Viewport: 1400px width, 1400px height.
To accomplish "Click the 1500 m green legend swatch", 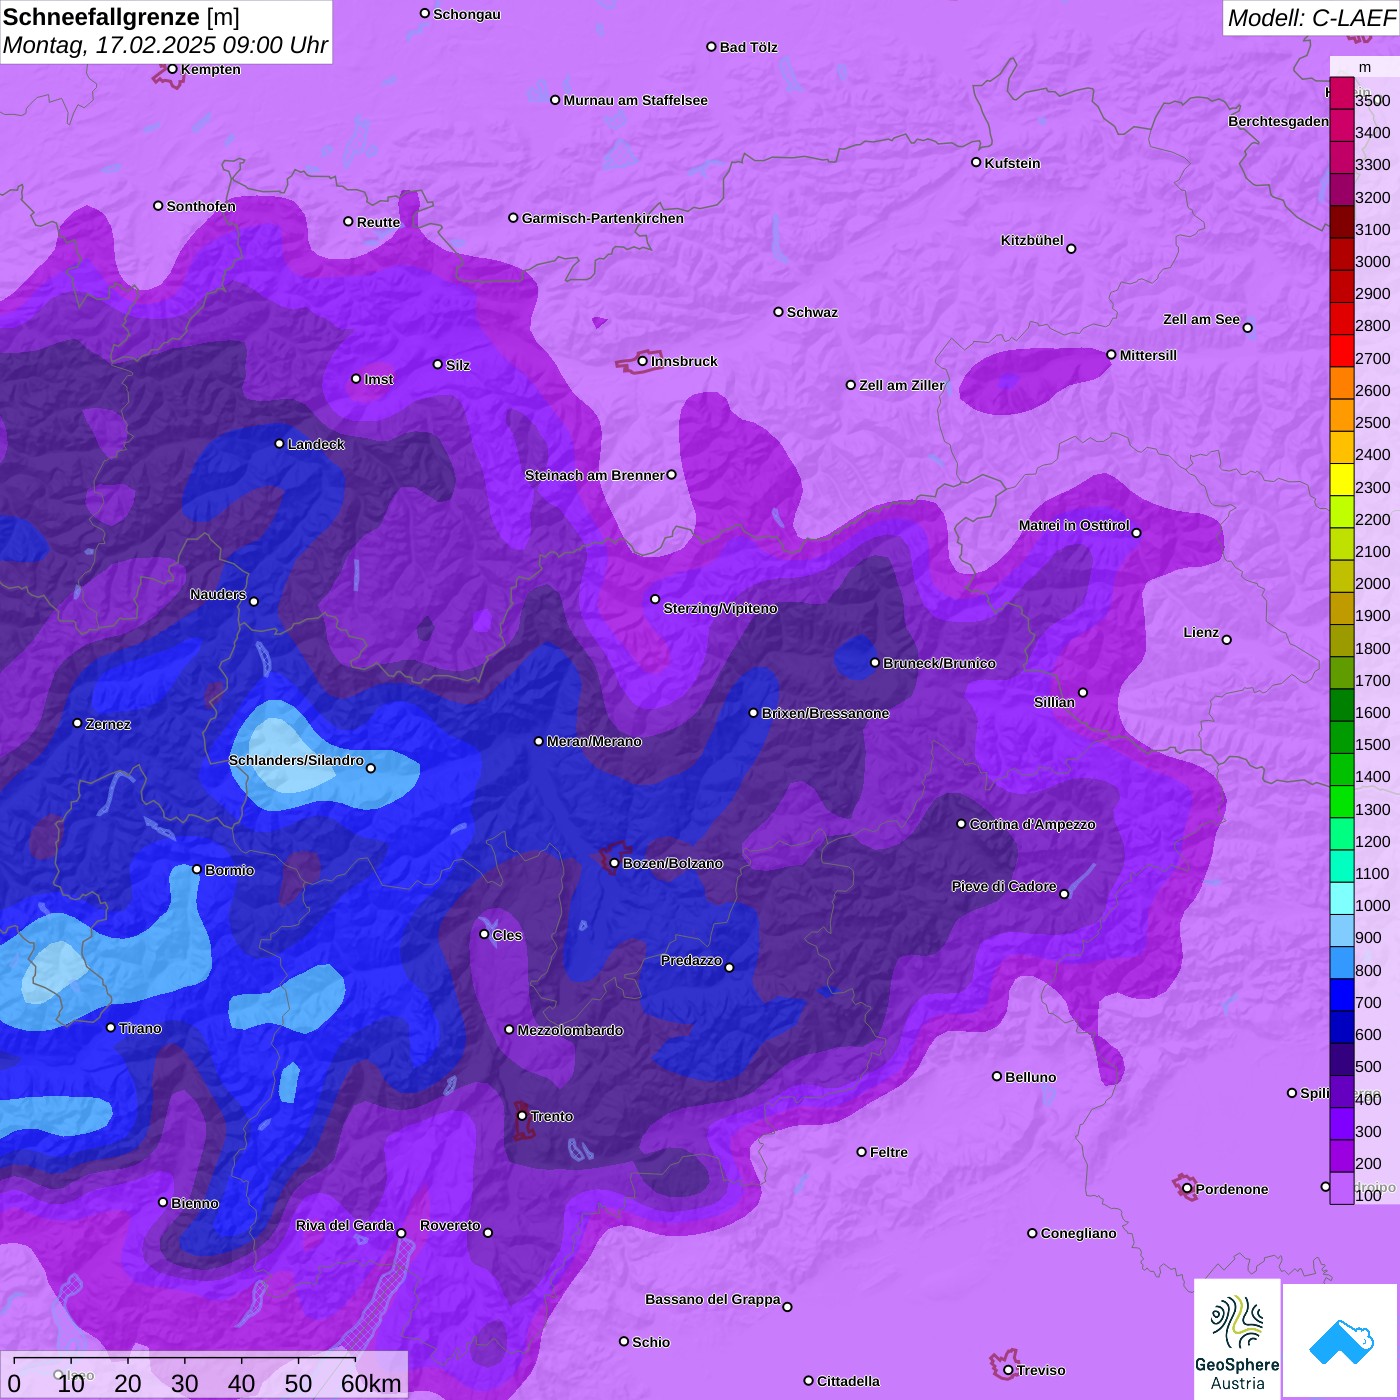I will (1341, 737).
